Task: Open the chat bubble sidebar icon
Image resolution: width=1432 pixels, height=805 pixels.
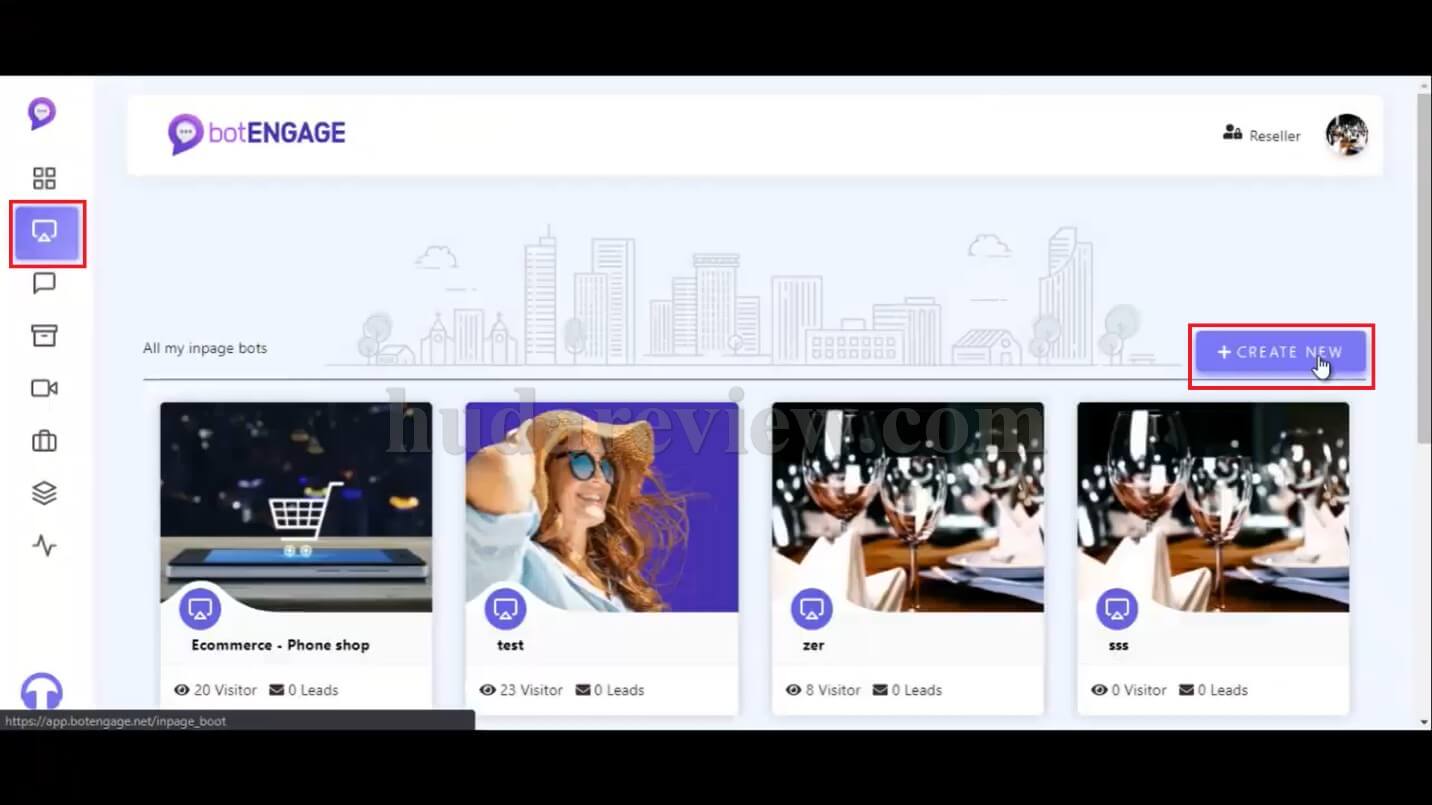Action: tap(44, 284)
